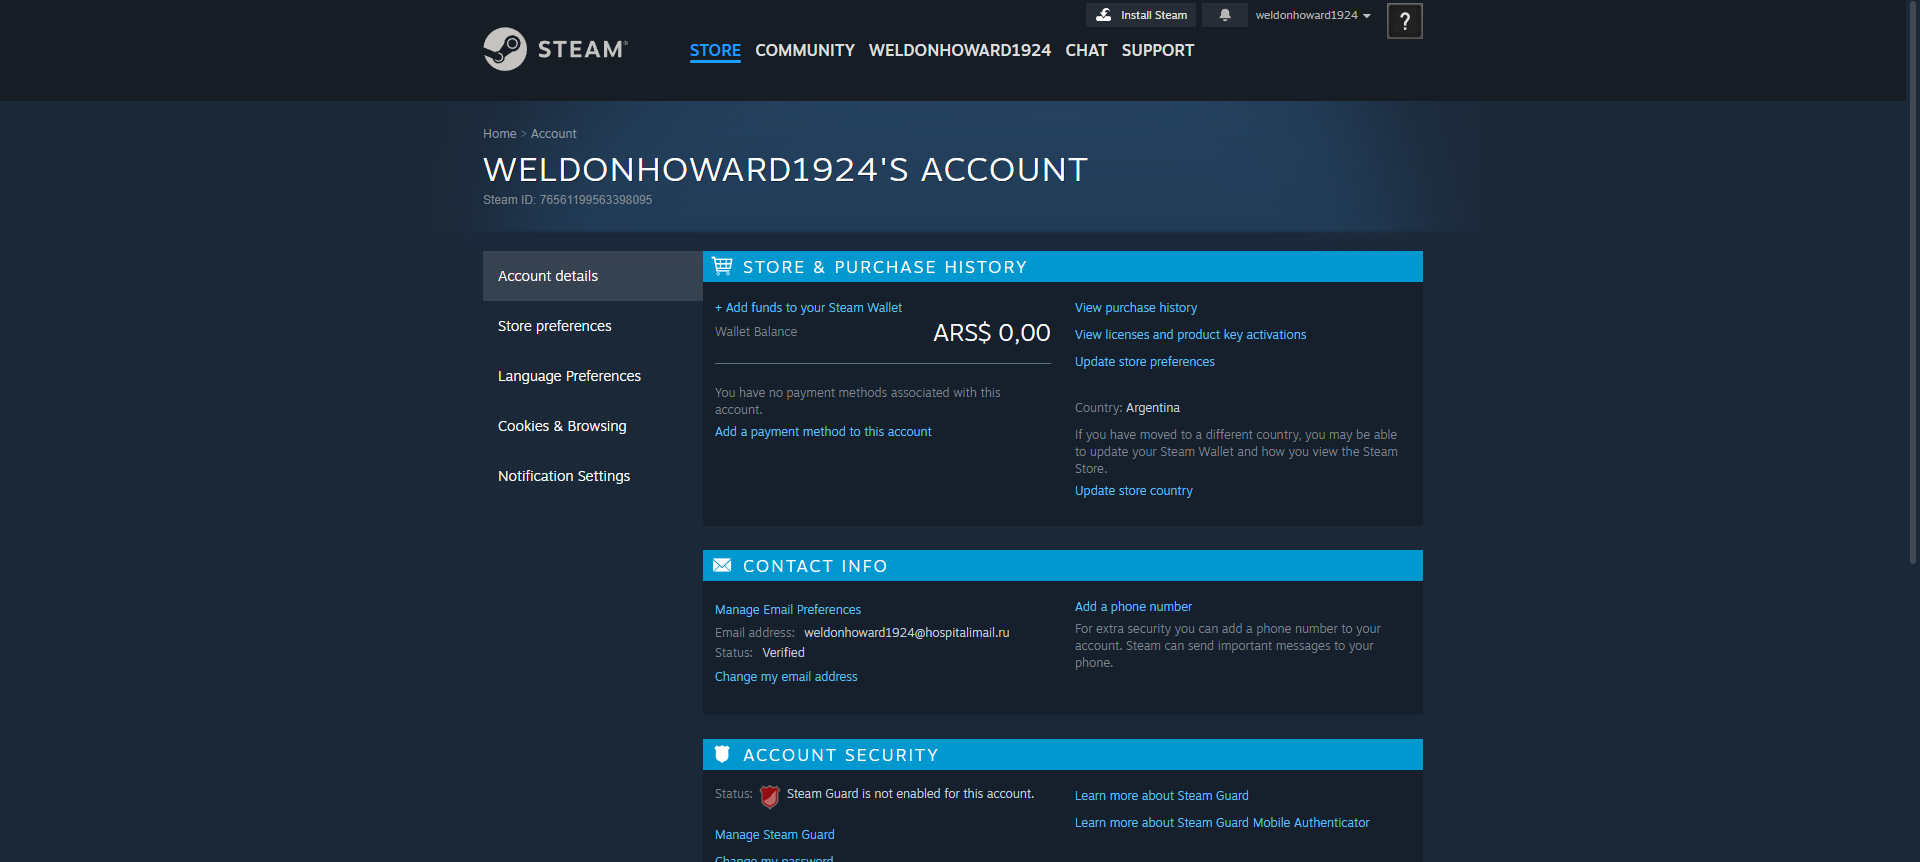The image size is (1920, 862).
Task: Select Cookies & Browsing in sidebar
Action: 593,426
